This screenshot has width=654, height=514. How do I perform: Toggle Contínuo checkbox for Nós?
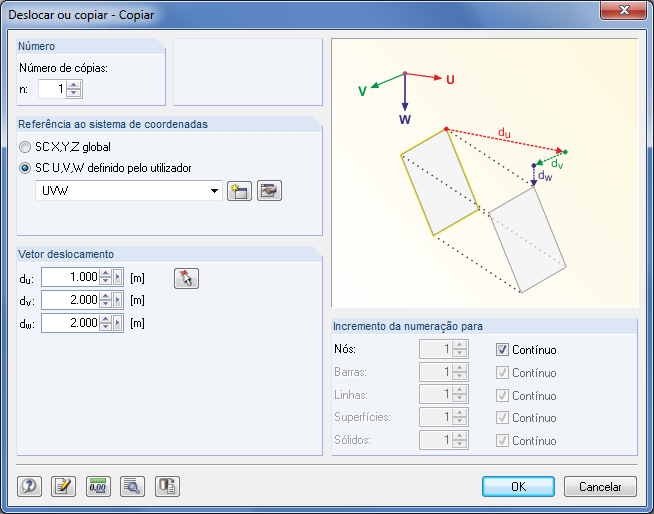[x=502, y=350]
